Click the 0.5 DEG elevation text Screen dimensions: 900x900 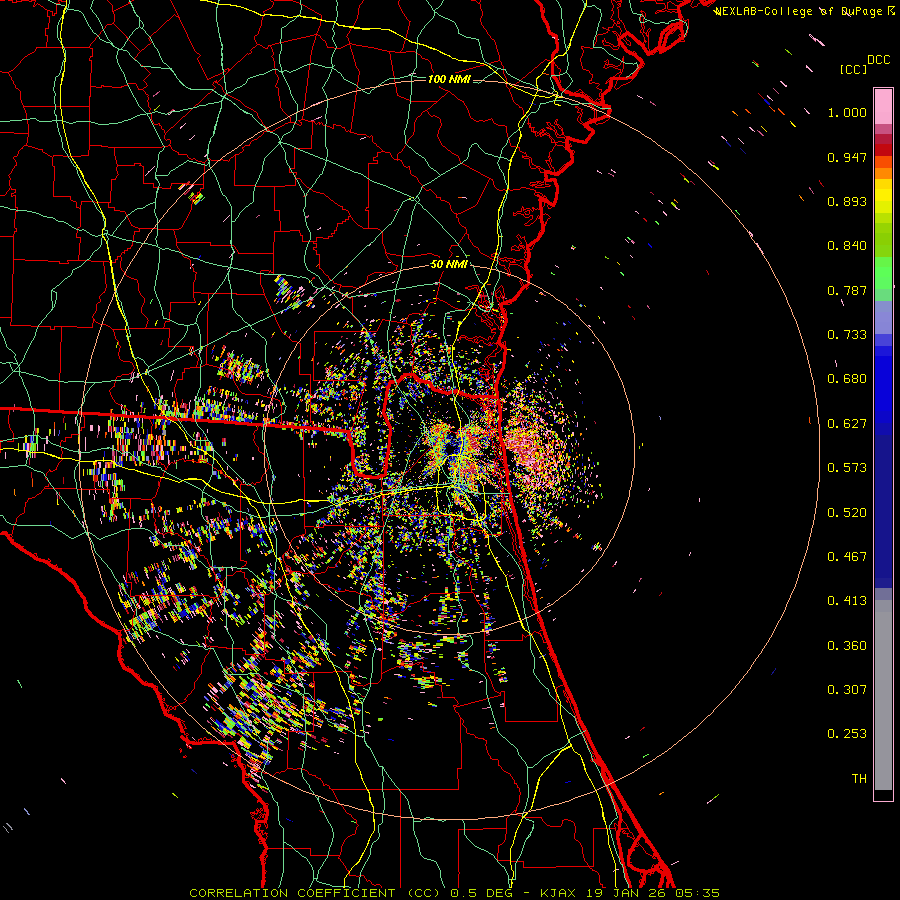point(482,893)
